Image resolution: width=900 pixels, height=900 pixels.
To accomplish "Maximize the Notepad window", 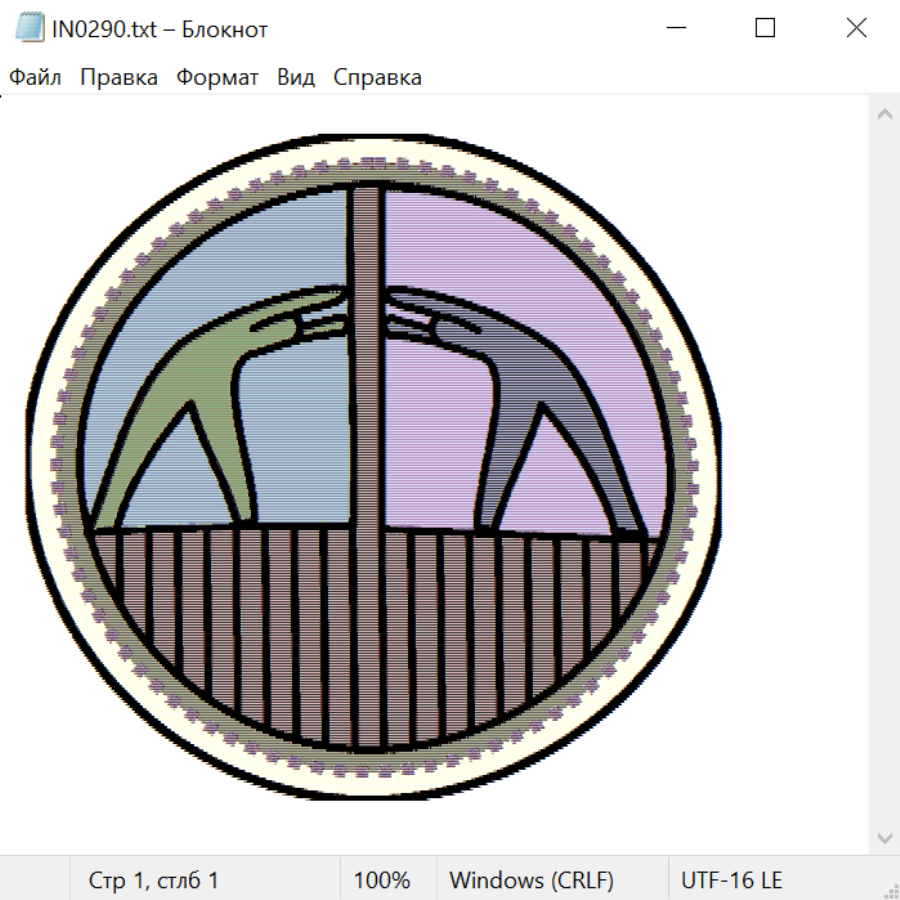I will coord(765,29).
